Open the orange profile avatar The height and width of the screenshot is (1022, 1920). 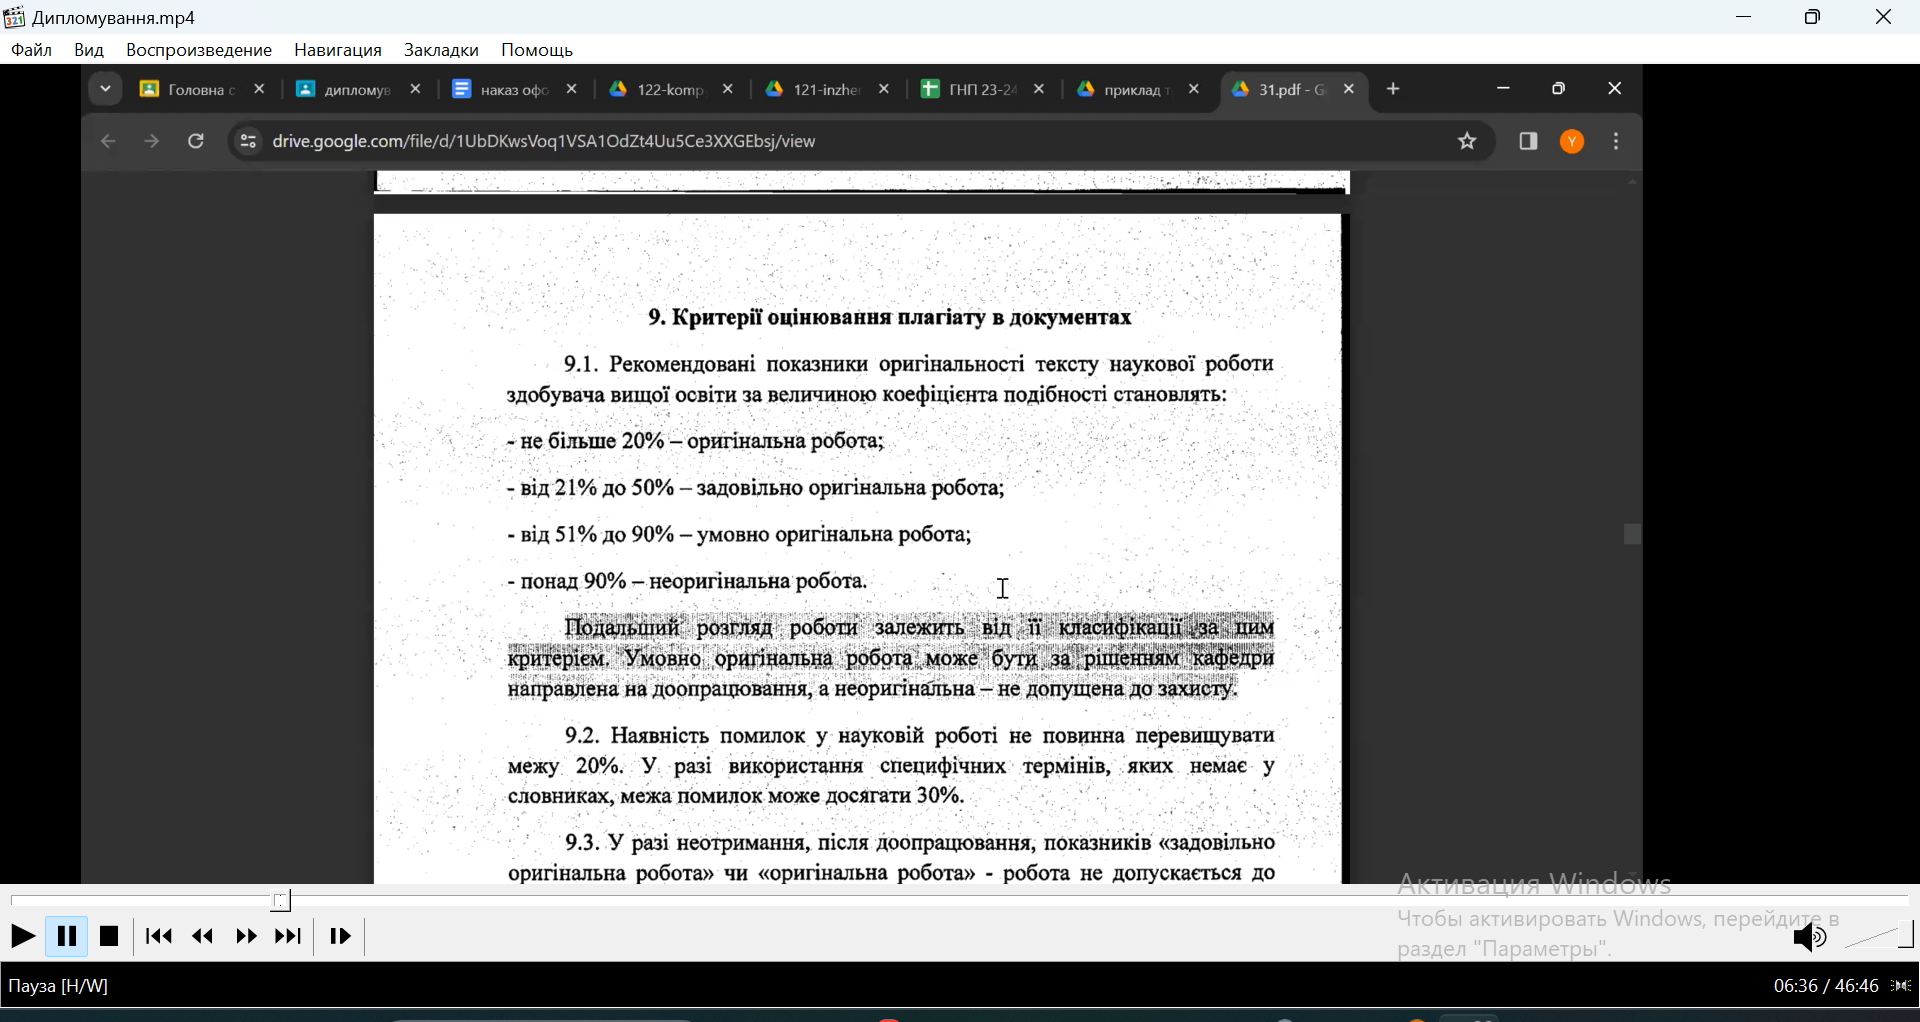[x=1574, y=142]
